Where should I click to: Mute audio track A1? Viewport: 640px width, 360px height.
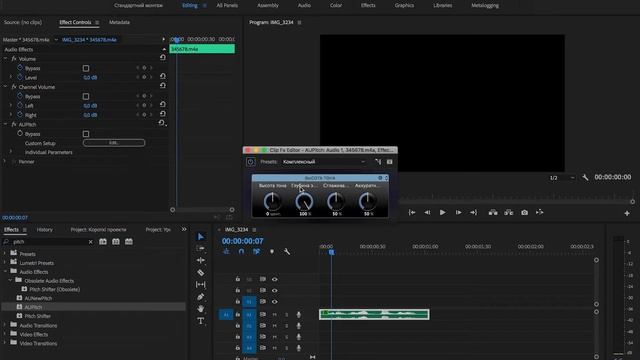click(x=275, y=315)
